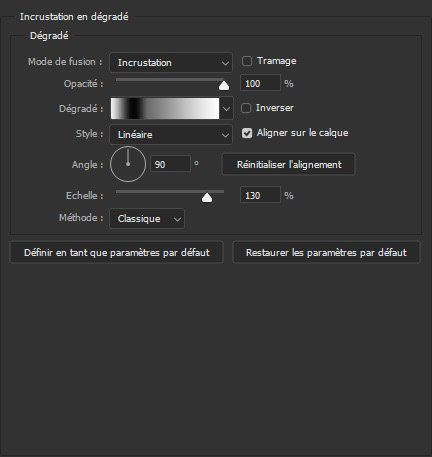Open the Style dropdown set to Linéaire
The height and width of the screenshot is (457, 432).
(x=171, y=134)
